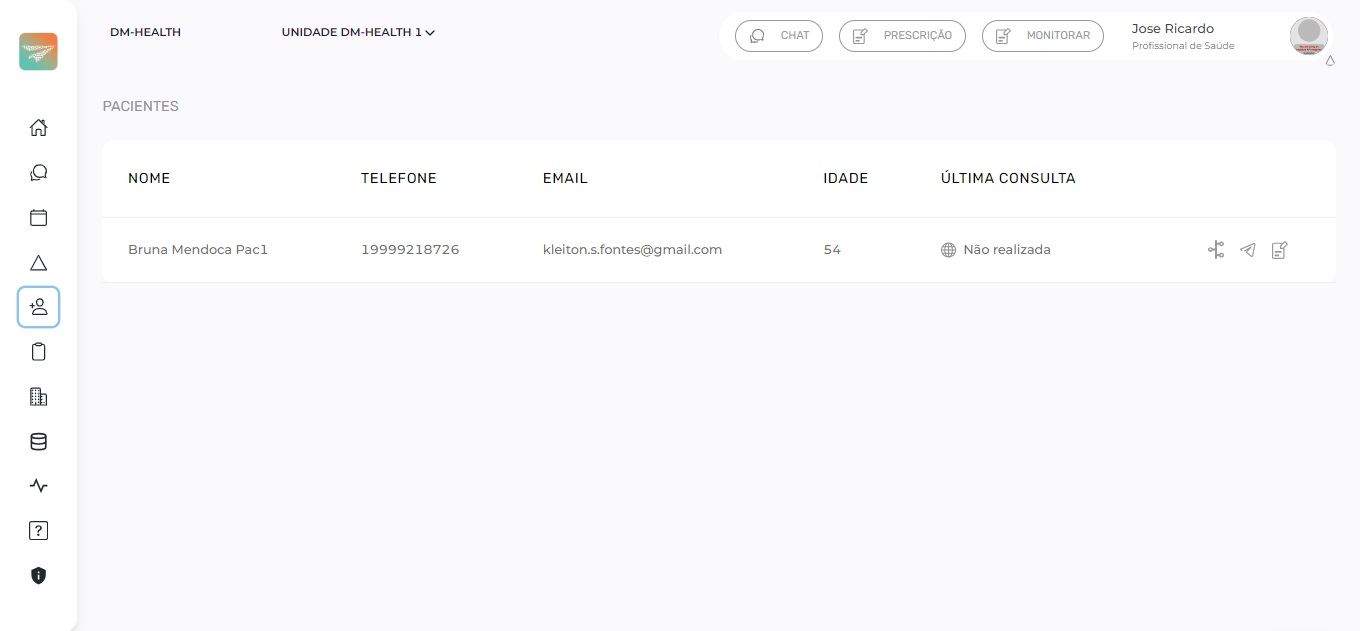Open the clipboard icon in sidebar
This screenshot has width=1360, height=631.
pos(38,352)
